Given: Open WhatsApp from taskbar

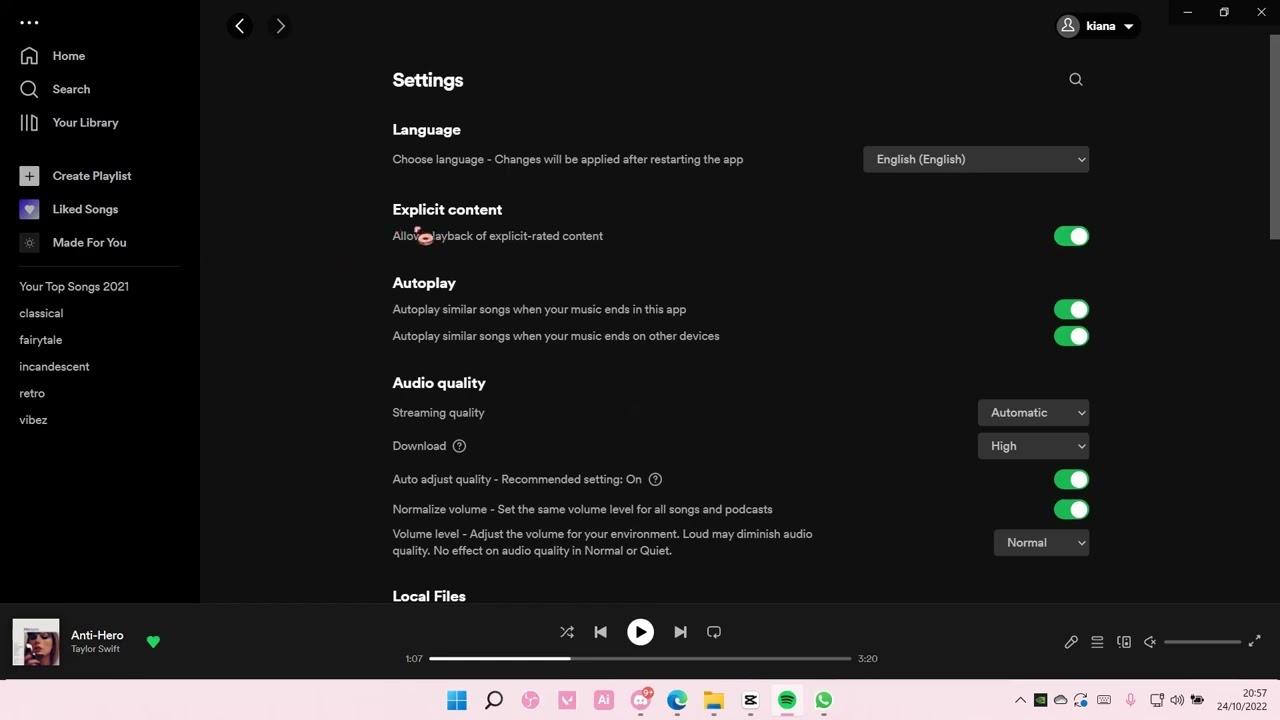Looking at the screenshot, I should click(823, 700).
